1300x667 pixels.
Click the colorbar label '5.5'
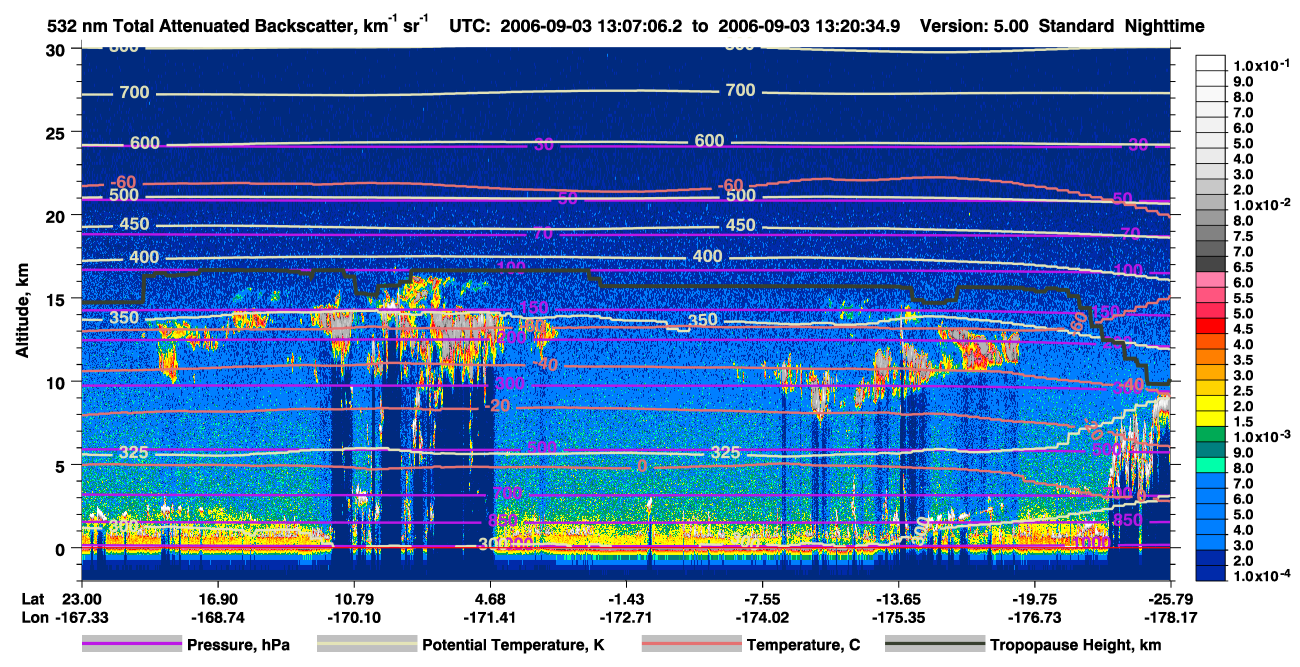coord(1241,298)
